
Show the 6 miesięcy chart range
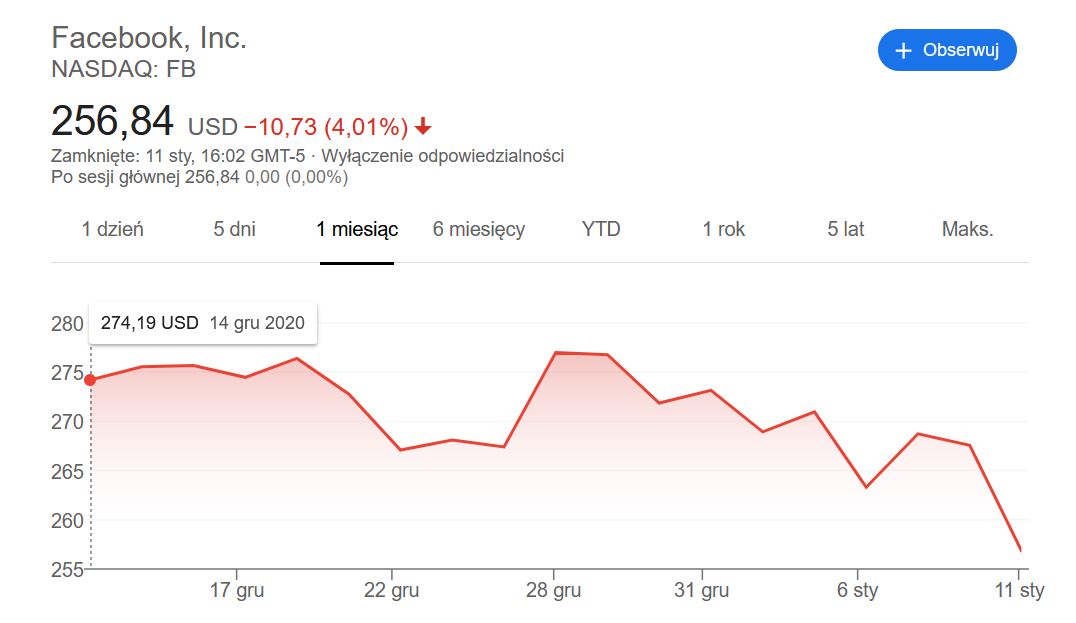click(x=479, y=229)
